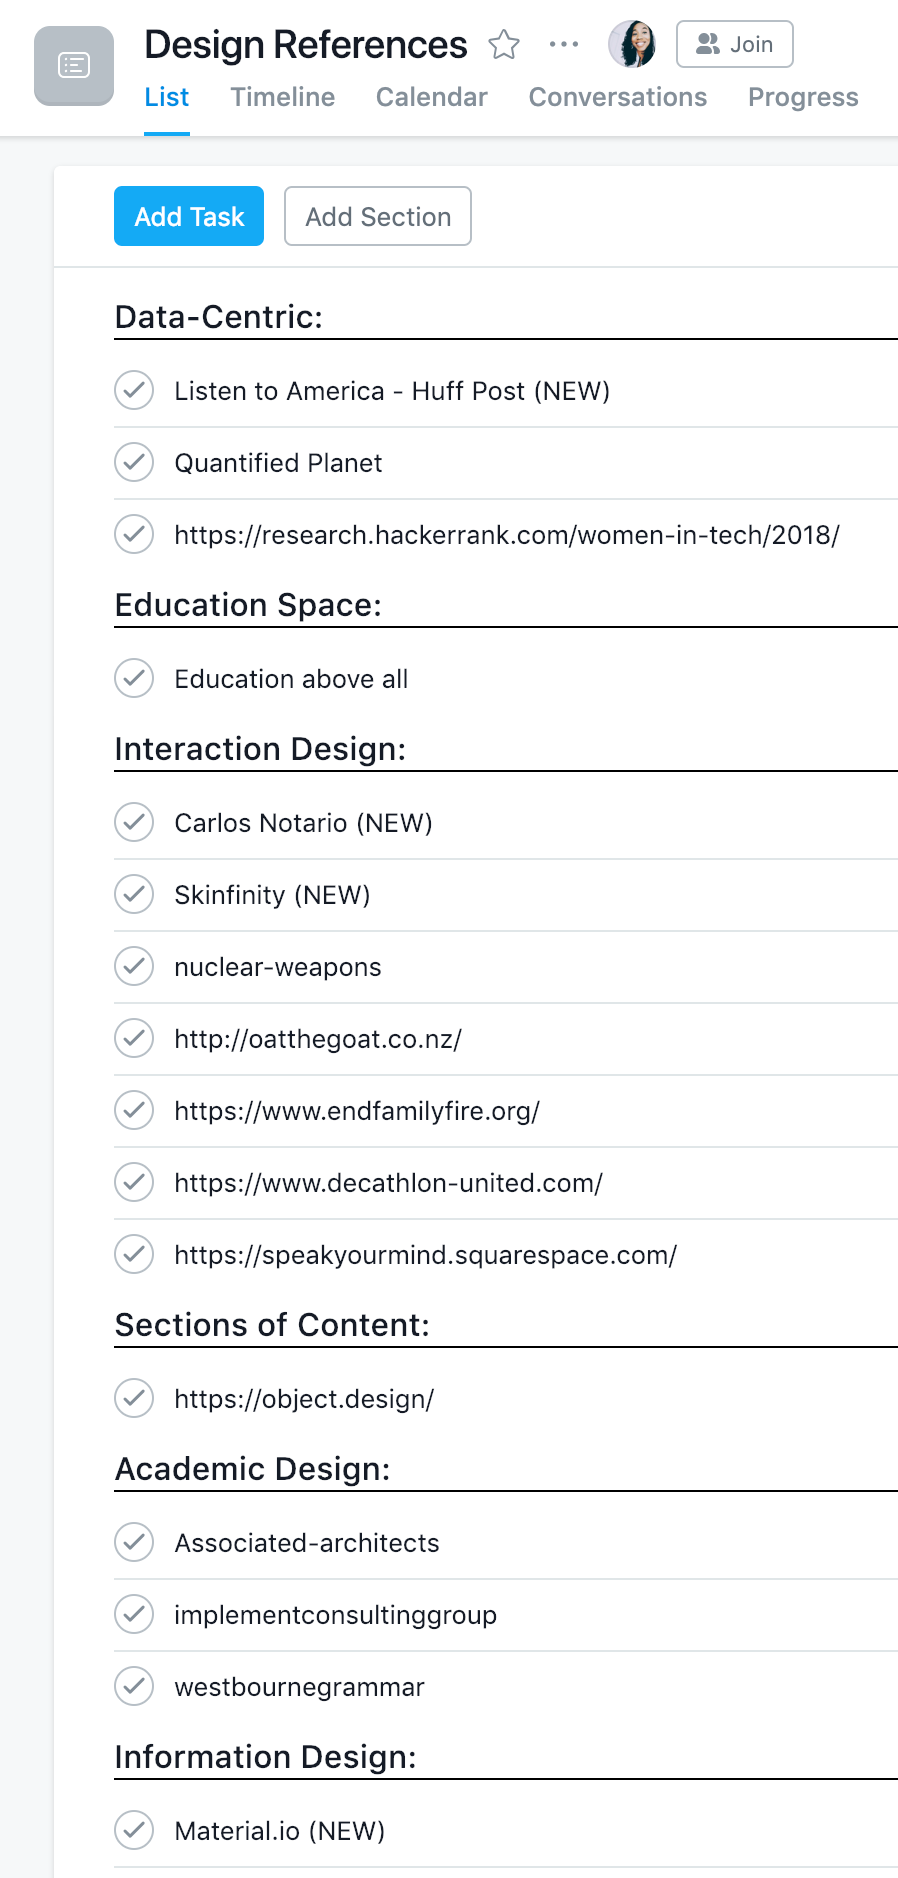Open the project more options ellipsis
The height and width of the screenshot is (1878, 898).
[x=564, y=45]
